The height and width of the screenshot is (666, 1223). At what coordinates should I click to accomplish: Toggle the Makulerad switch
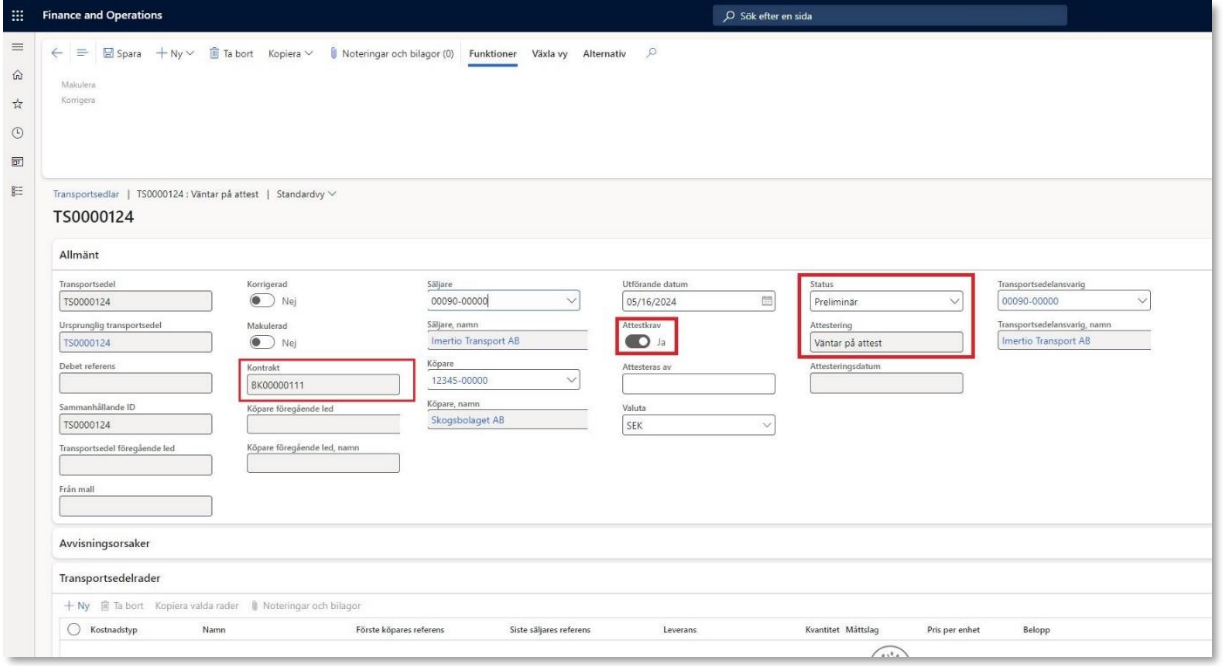261,343
